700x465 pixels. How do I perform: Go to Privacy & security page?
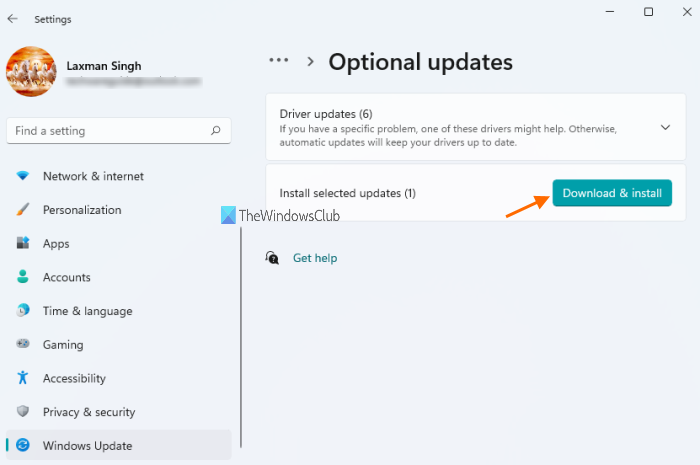tap(88, 412)
